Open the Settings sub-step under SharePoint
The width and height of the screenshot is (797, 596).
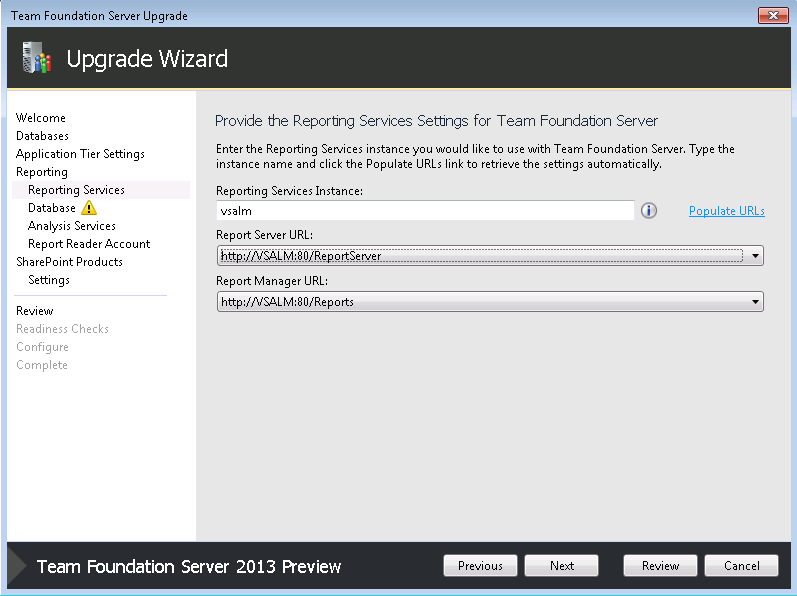[x=49, y=280]
